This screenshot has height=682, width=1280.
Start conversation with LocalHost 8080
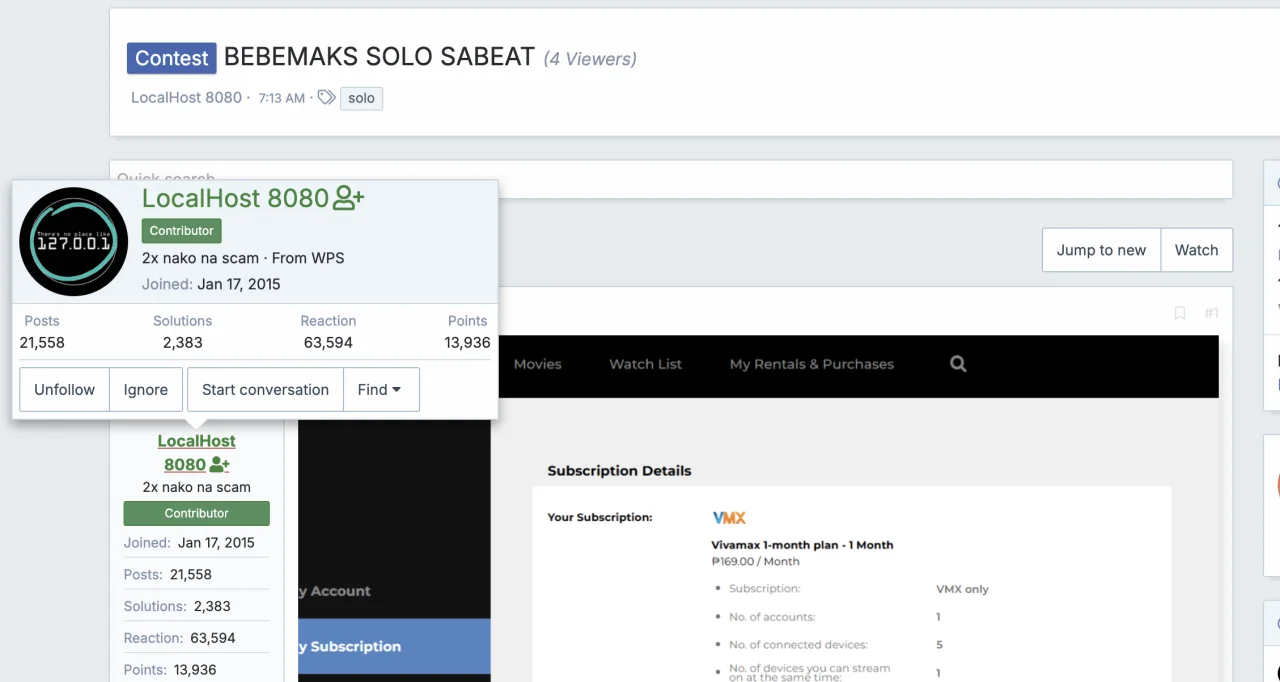pos(265,390)
